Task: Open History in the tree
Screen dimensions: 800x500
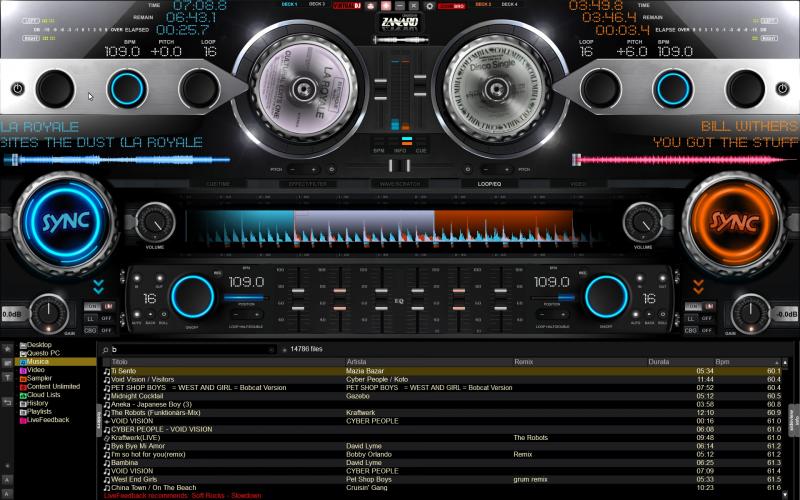Action: coord(37,403)
